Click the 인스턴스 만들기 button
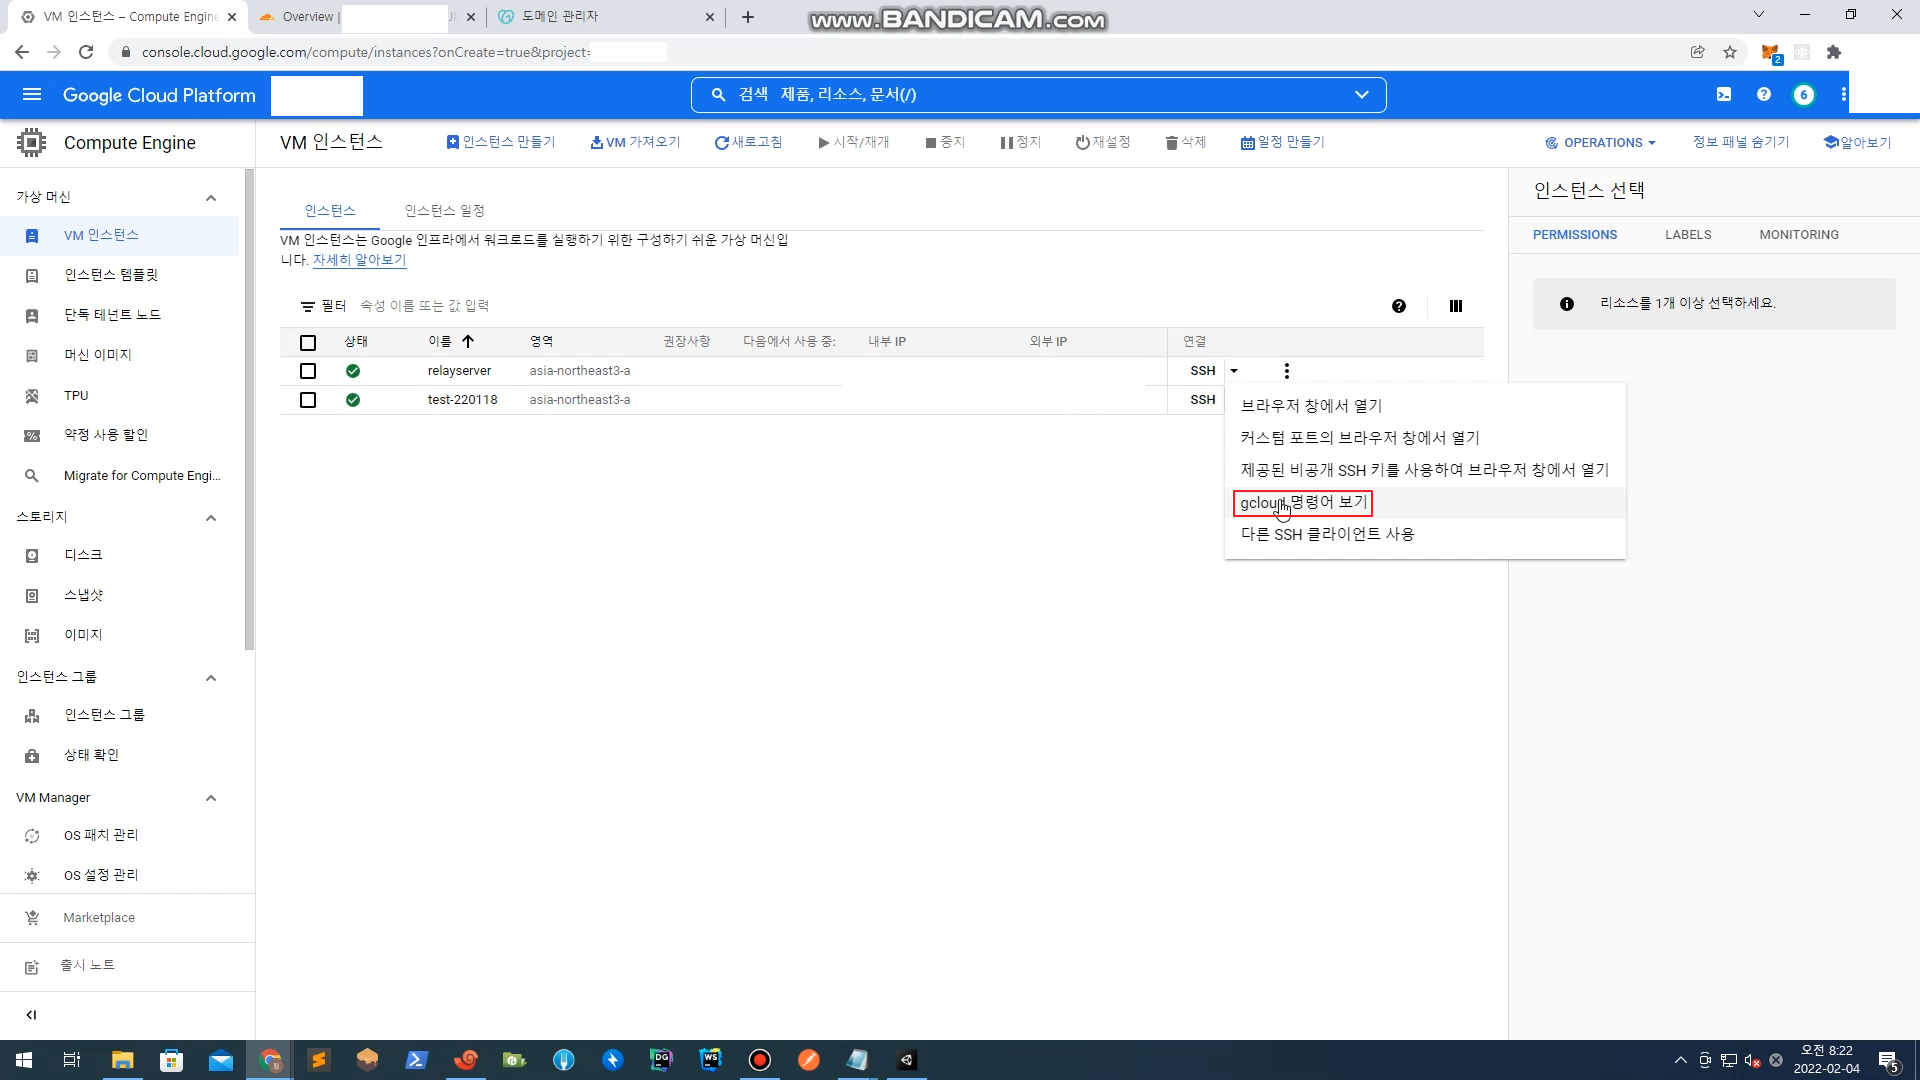 point(500,143)
